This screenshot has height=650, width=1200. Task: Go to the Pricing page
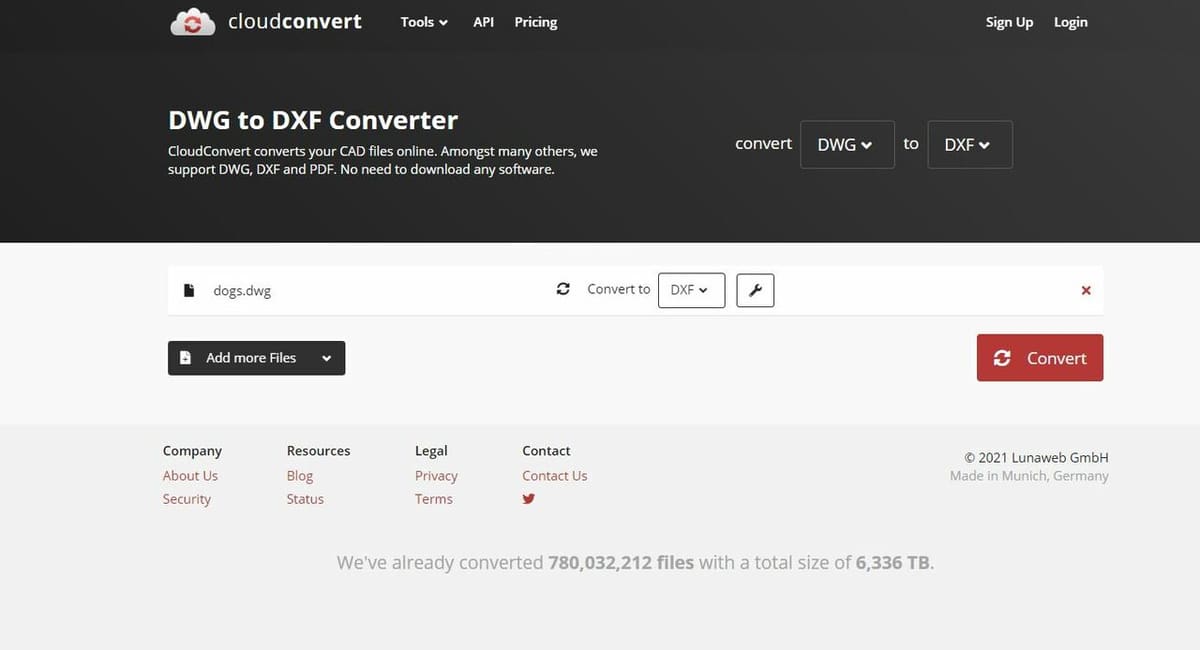536,22
